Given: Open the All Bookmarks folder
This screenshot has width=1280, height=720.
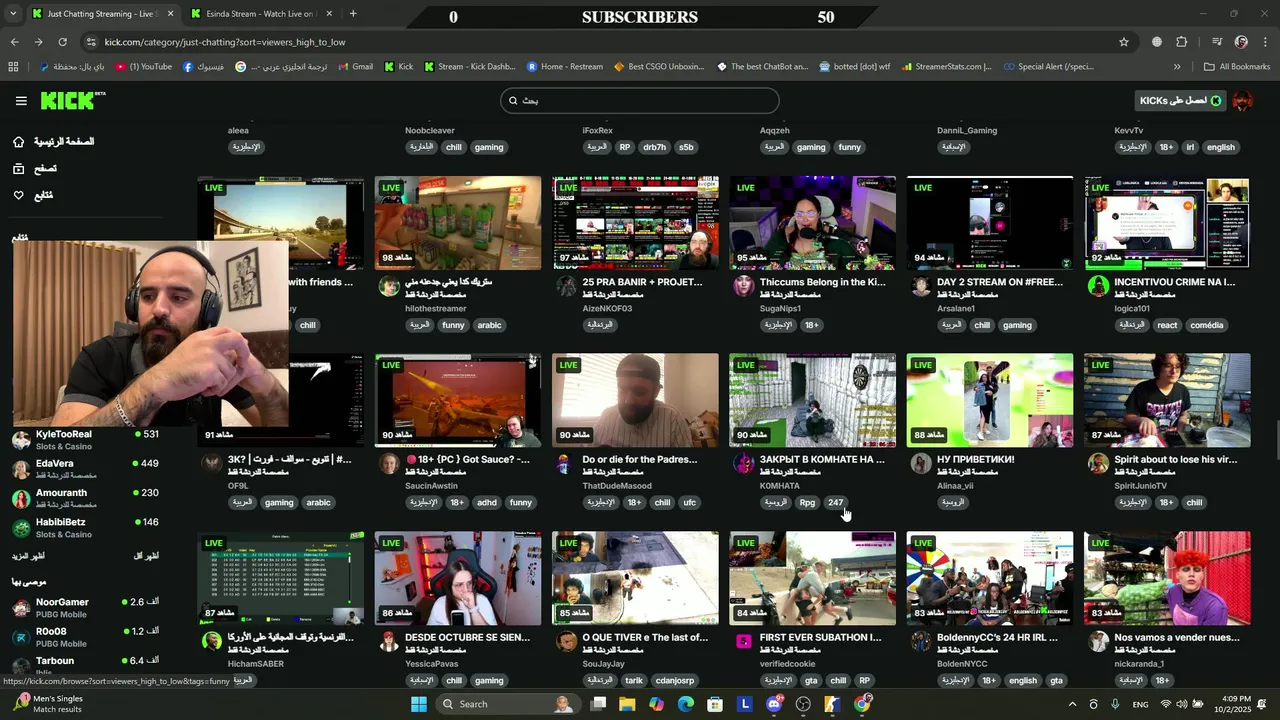Looking at the screenshot, I should tap(1237, 67).
